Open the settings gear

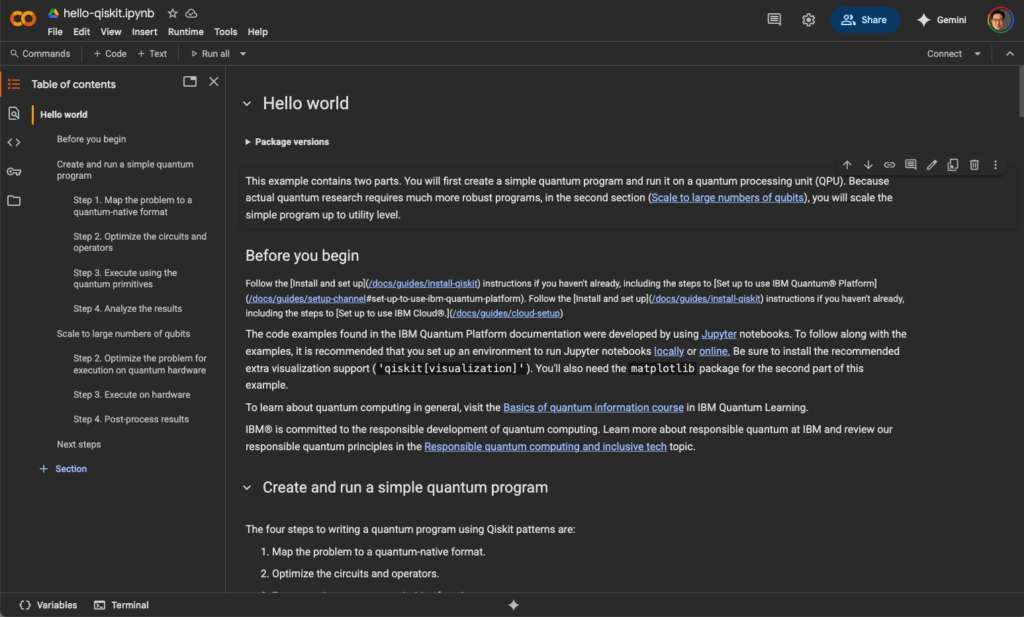pyautogui.click(x=808, y=20)
